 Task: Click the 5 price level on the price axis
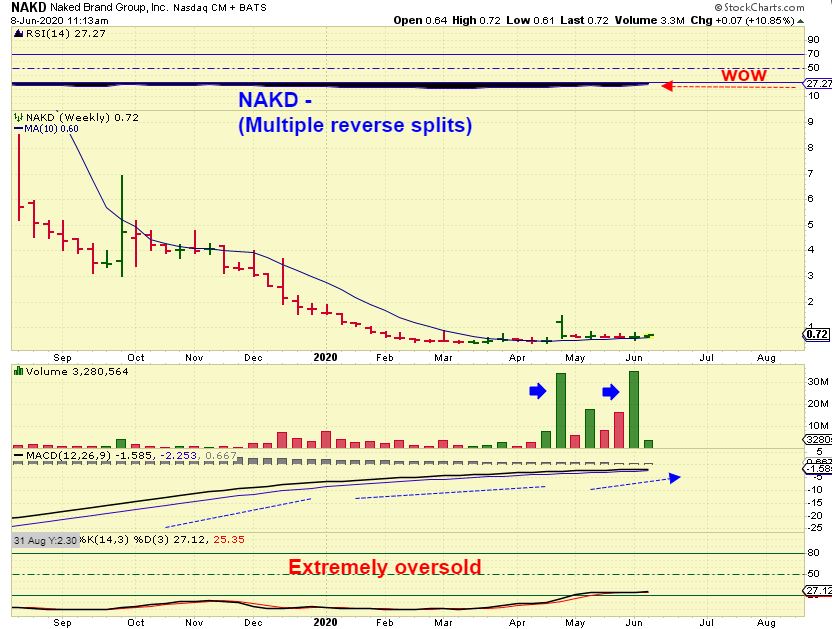pyautogui.click(x=810, y=225)
